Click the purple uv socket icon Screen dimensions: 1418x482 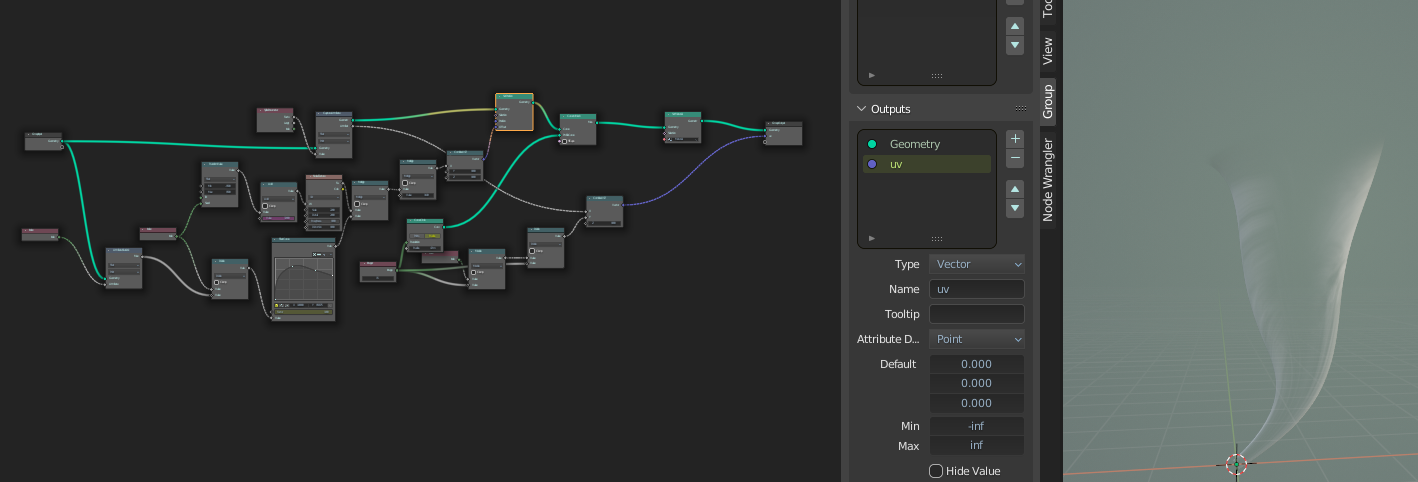pos(873,164)
